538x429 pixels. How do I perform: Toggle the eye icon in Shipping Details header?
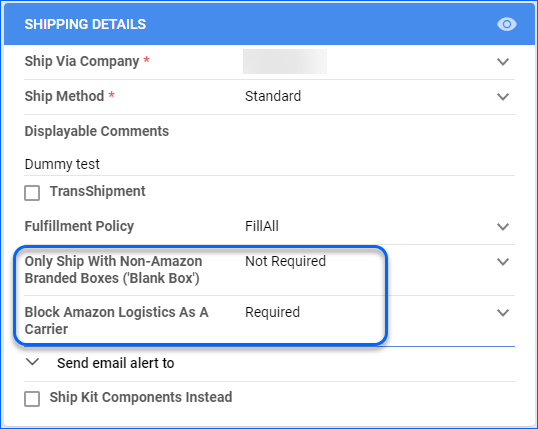pos(507,24)
